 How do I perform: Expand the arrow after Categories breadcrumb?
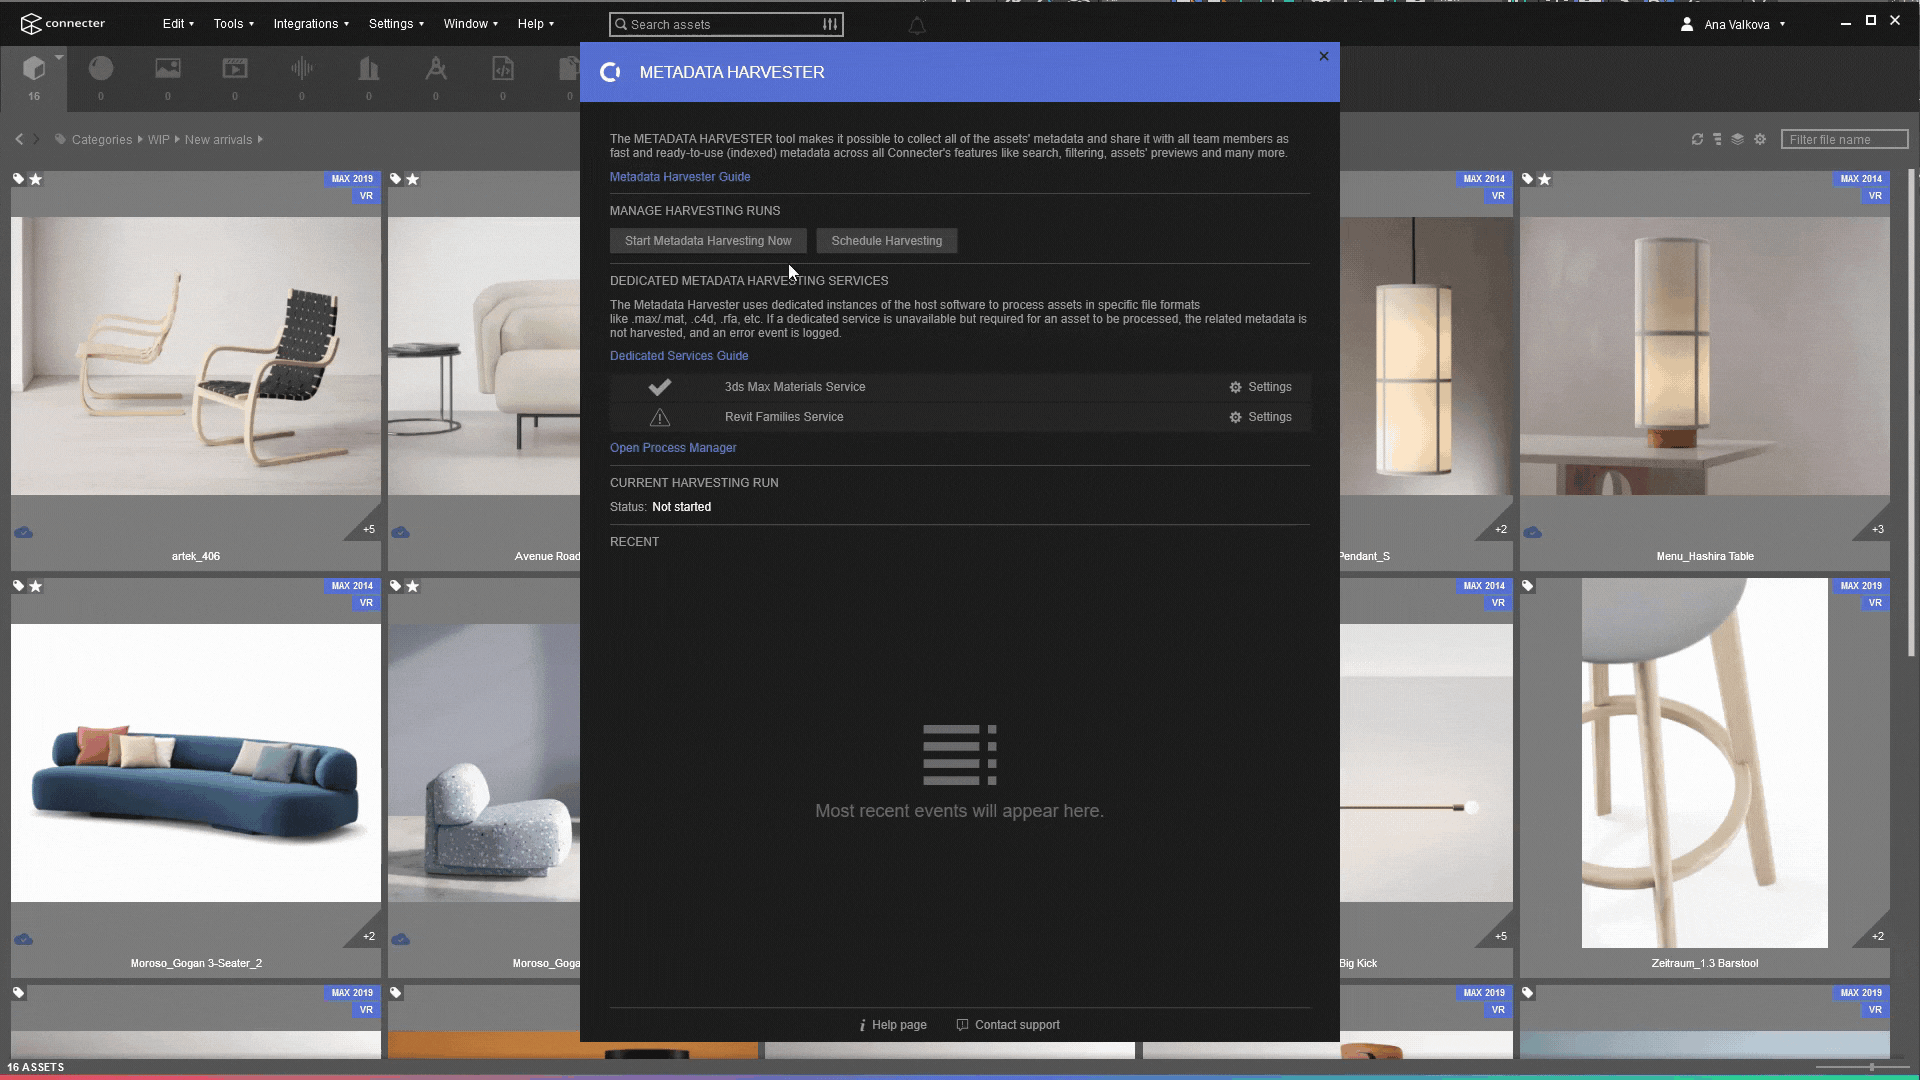[x=140, y=139]
